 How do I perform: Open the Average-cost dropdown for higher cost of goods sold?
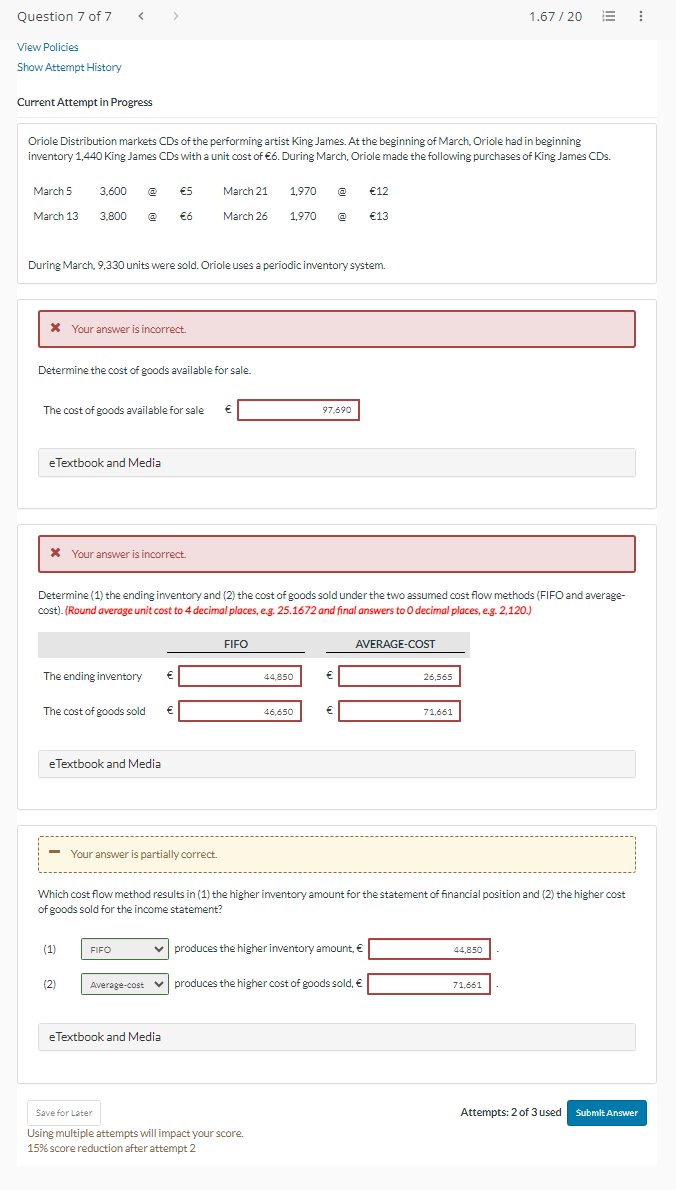(x=124, y=984)
